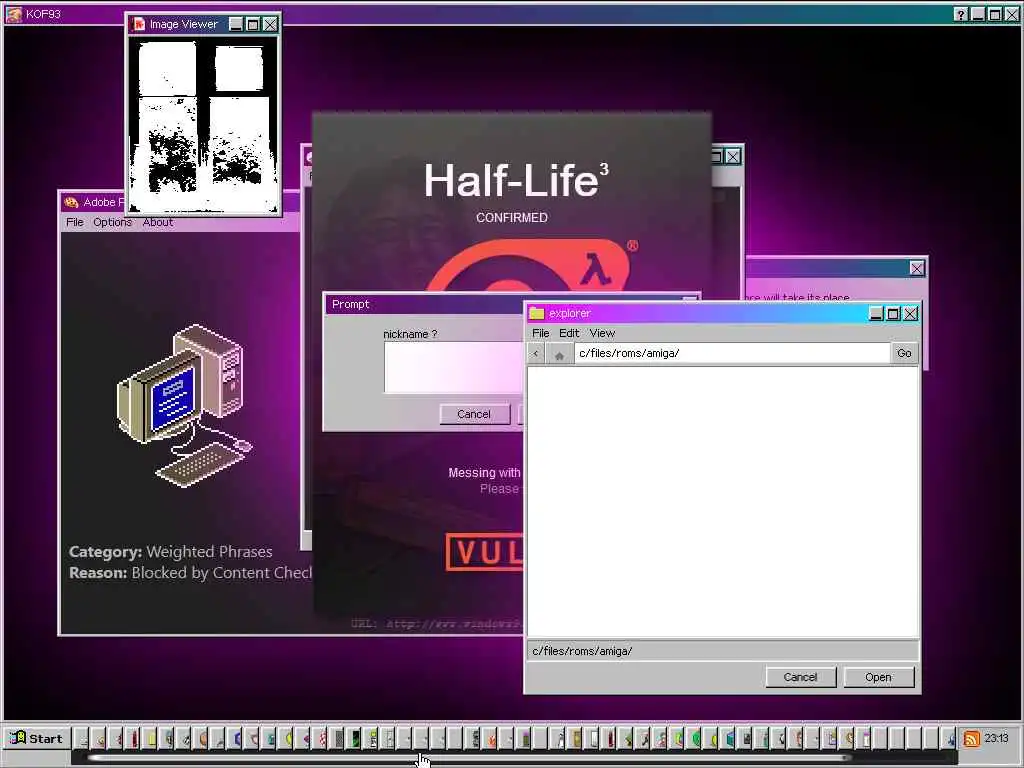Click Open in the explorer dialog

[878, 677]
